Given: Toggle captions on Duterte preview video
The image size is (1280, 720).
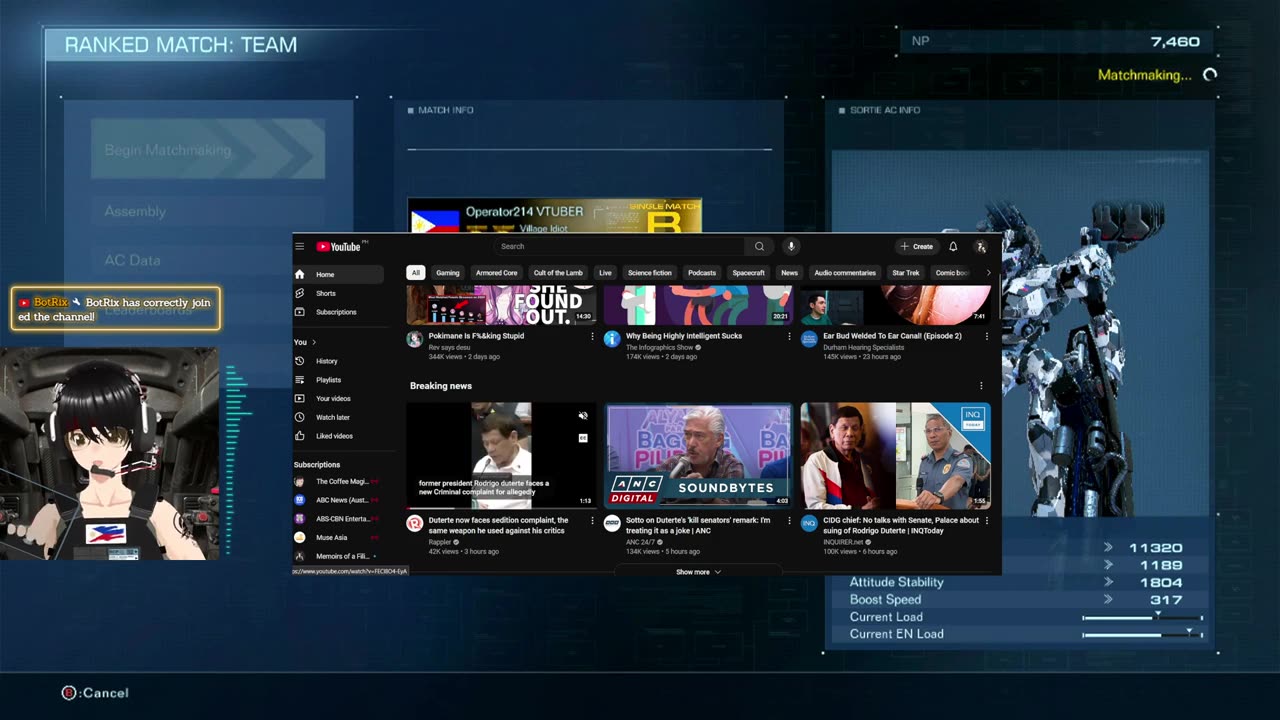Looking at the screenshot, I should coord(583,438).
